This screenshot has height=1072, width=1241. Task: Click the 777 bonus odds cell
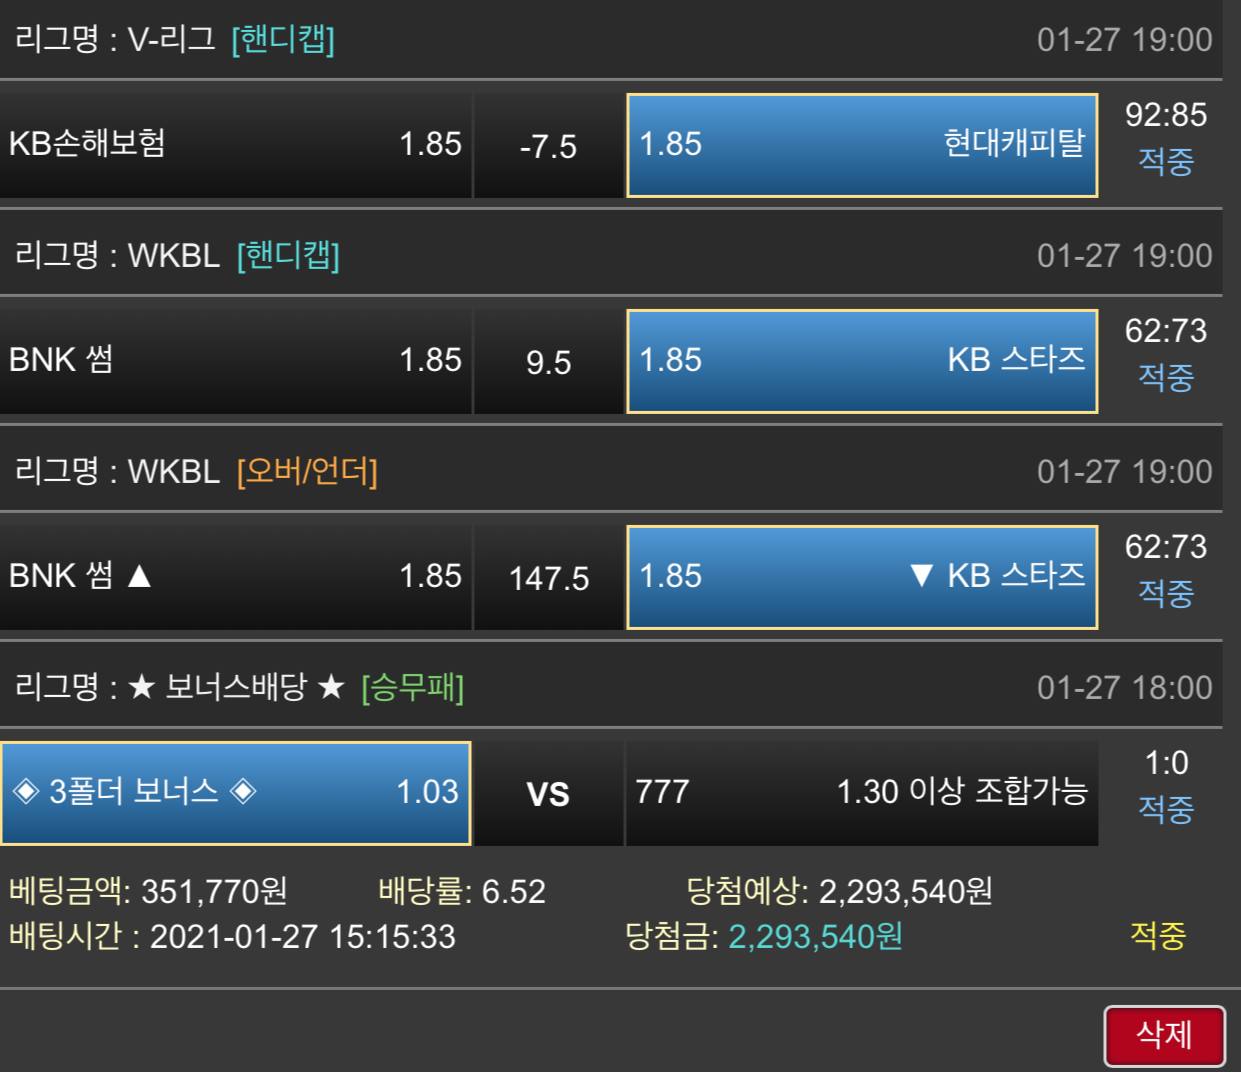[862, 793]
